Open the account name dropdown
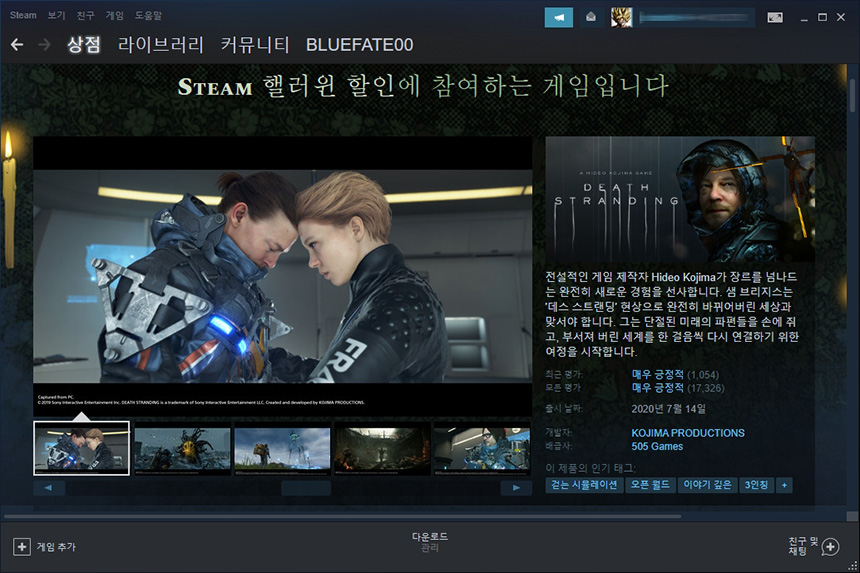Screen dimensions: 860x573 (x=694, y=18)
